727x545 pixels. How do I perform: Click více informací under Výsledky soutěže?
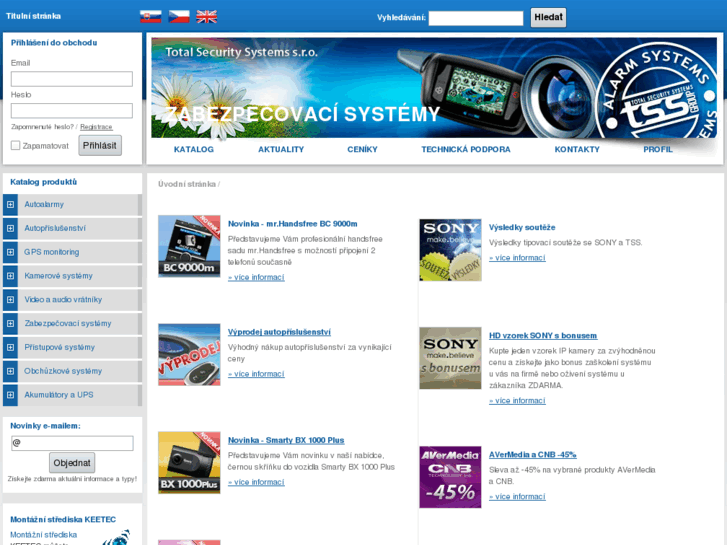517,258
